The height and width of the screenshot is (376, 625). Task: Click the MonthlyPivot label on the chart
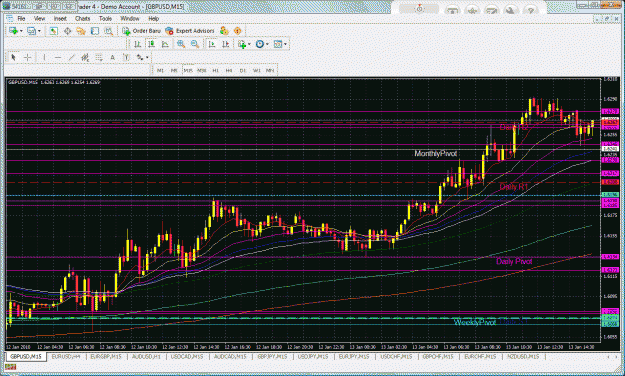(x=436, y=154)
